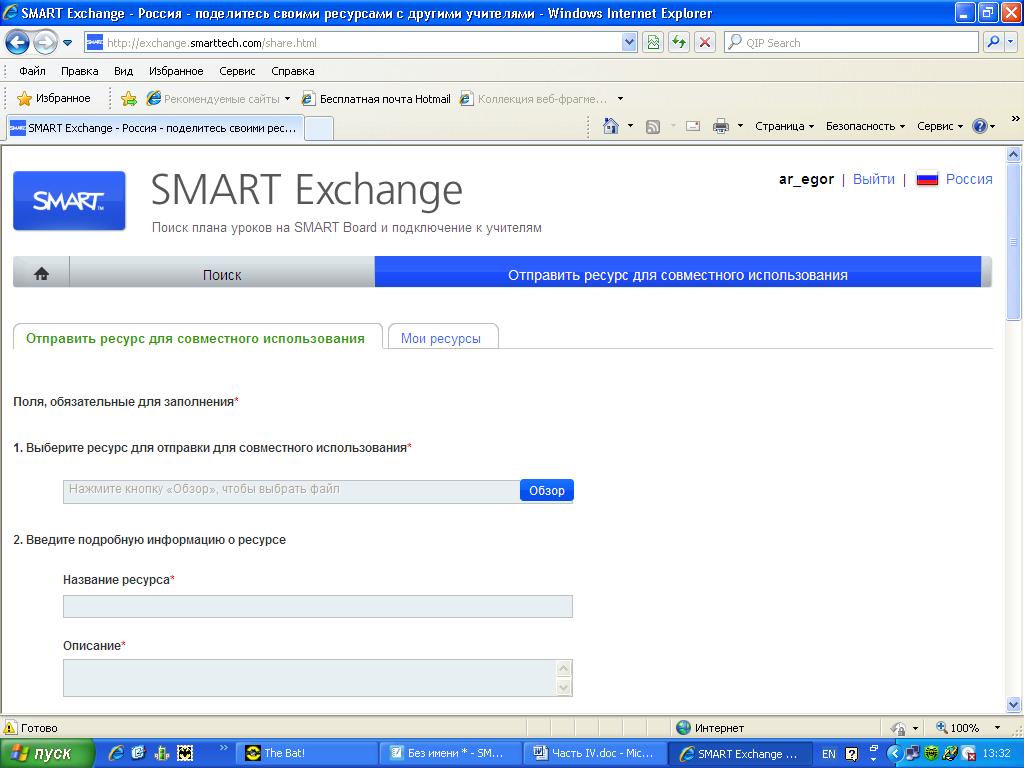Click the compatibility view icon
1024x768 pixels.
pos(652,43)
